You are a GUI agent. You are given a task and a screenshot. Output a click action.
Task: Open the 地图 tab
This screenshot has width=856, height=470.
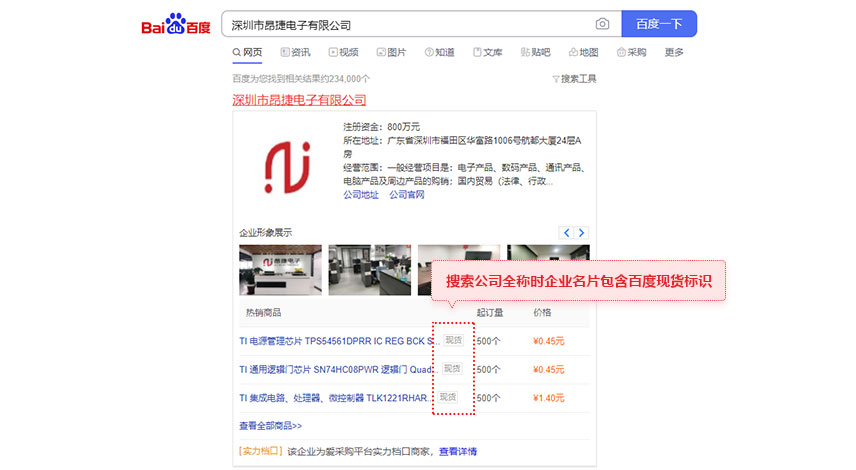pos(582,52)
